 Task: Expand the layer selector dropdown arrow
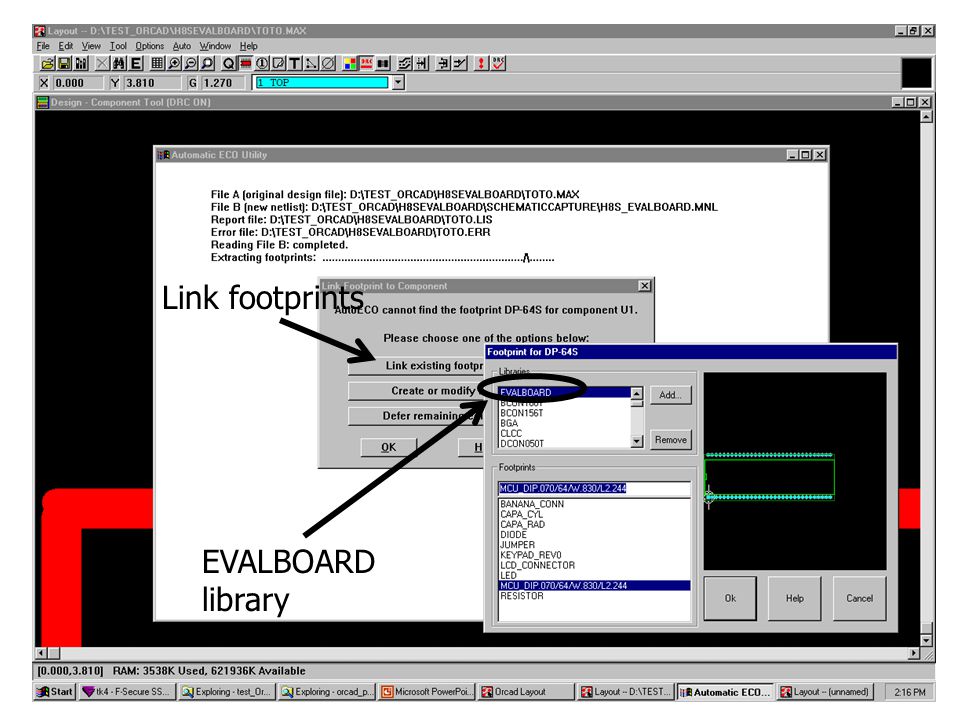398,83
